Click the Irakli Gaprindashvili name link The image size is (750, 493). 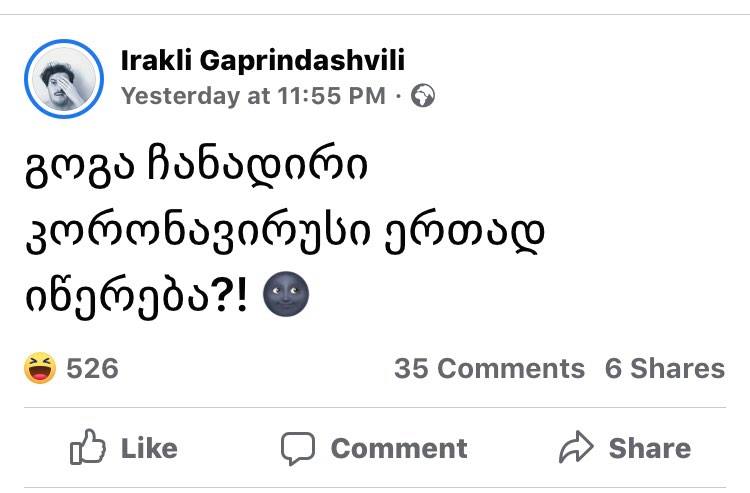[x=262, y=61]
